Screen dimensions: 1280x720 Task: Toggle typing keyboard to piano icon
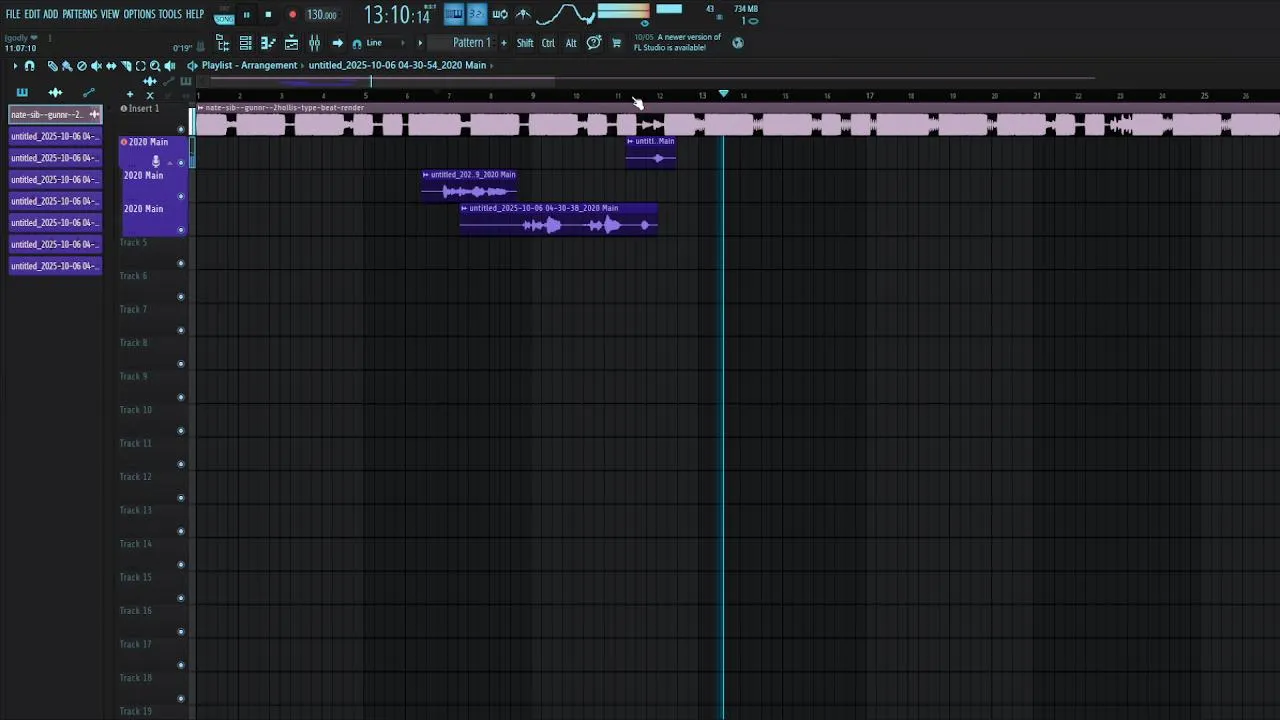(453, 14)
